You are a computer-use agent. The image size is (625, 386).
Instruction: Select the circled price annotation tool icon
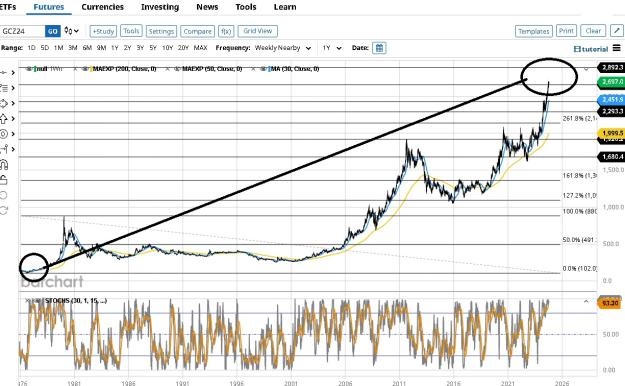pos(4,134)
